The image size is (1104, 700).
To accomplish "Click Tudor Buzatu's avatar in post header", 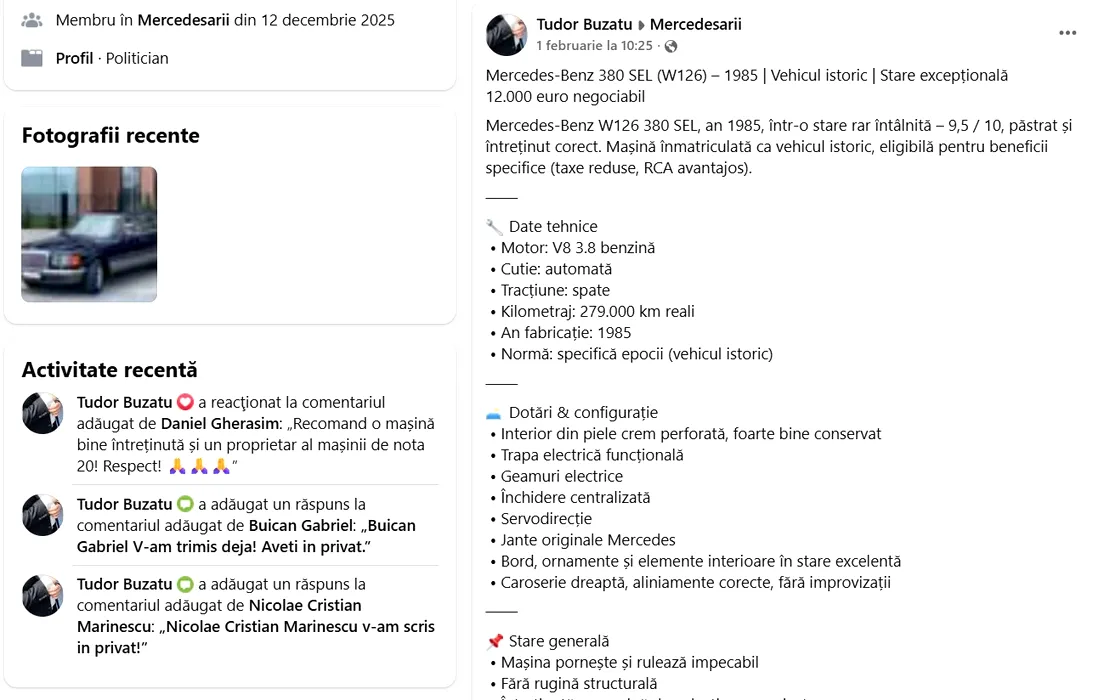I will [x=506, y=35].
